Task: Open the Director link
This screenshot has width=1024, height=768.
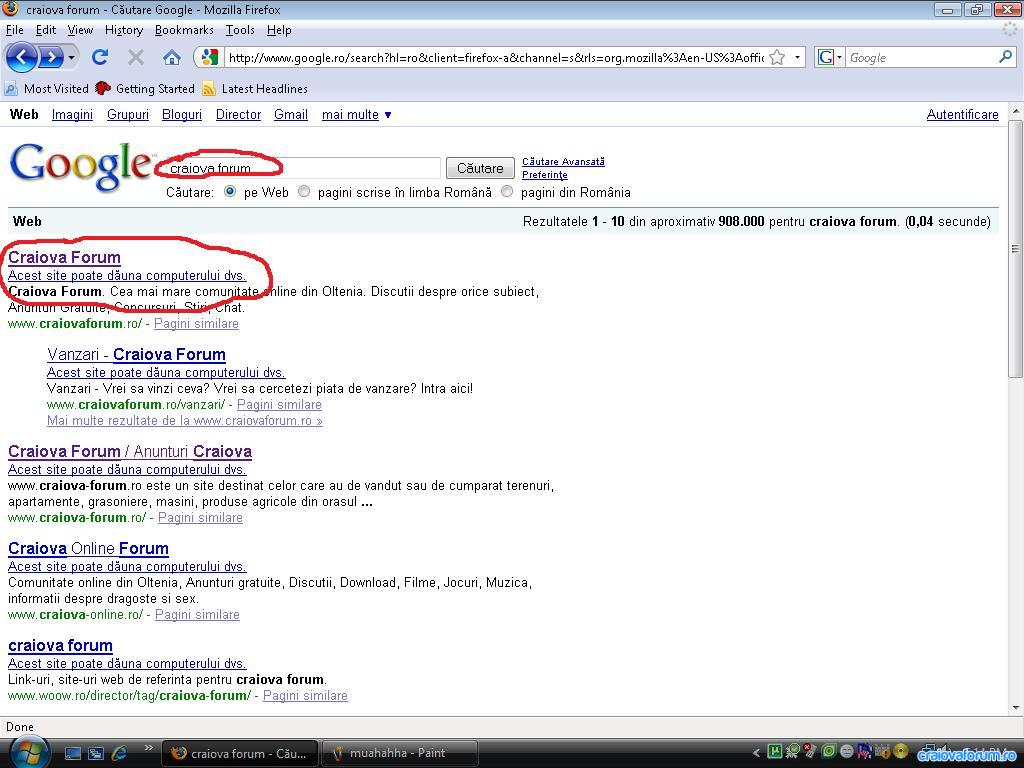Action: [238, 114]
